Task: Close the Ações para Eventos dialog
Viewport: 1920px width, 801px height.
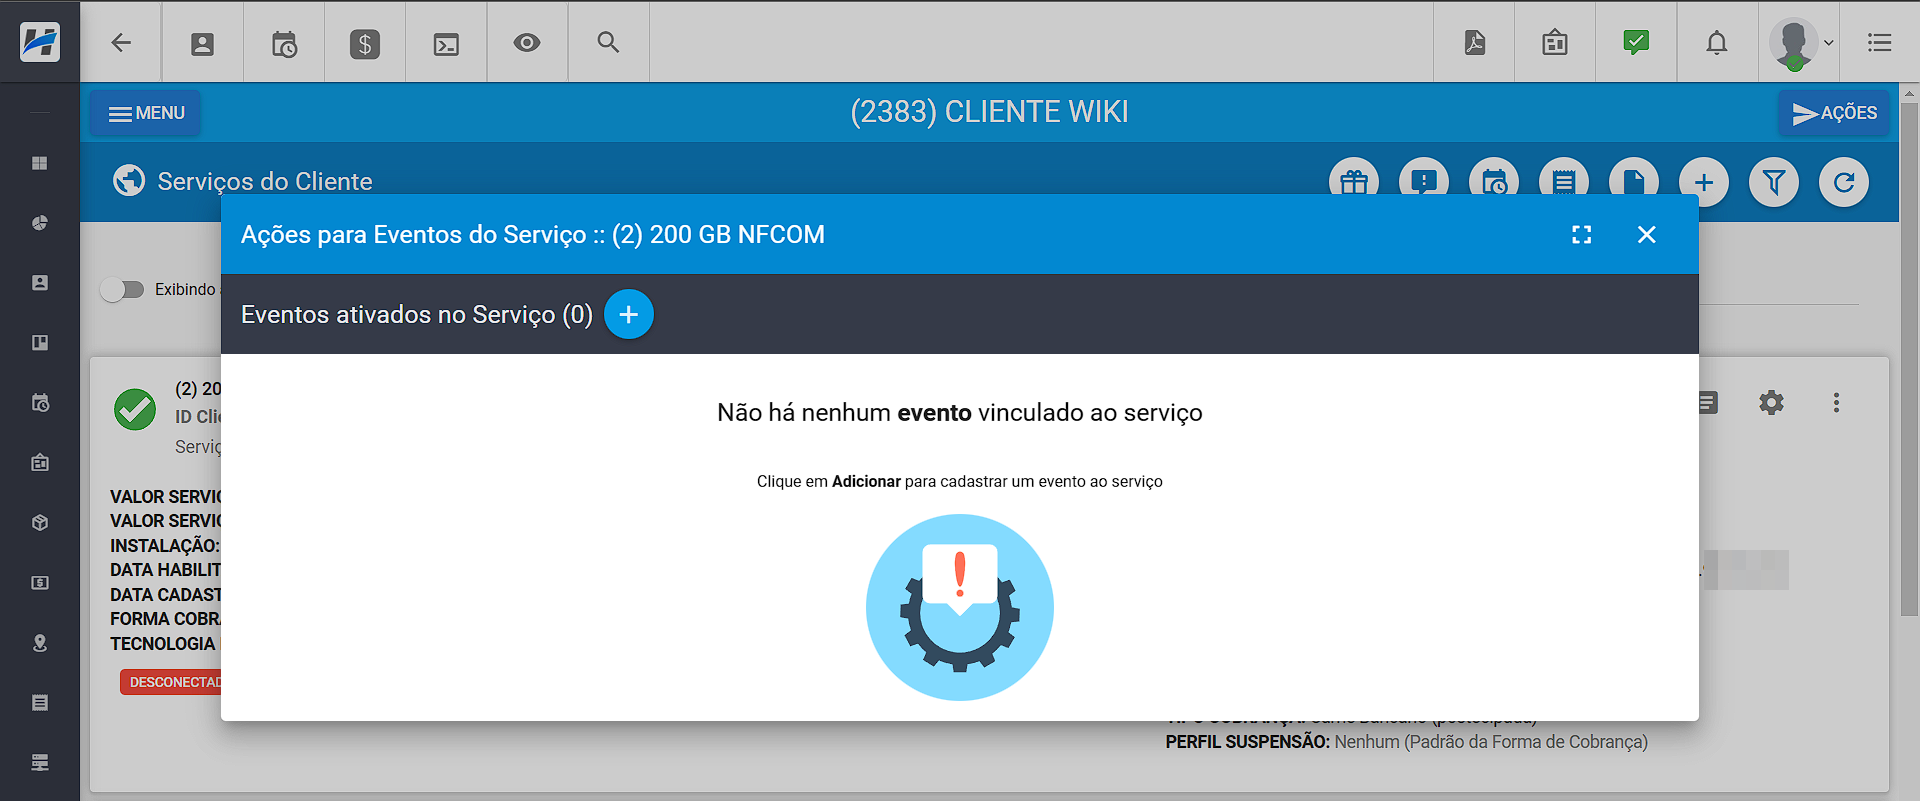Action: point(1647,234)
